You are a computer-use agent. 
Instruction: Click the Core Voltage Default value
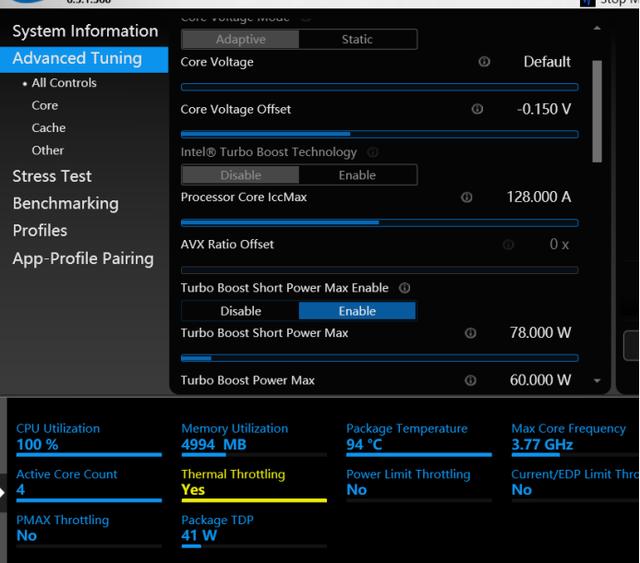point(547,62)
